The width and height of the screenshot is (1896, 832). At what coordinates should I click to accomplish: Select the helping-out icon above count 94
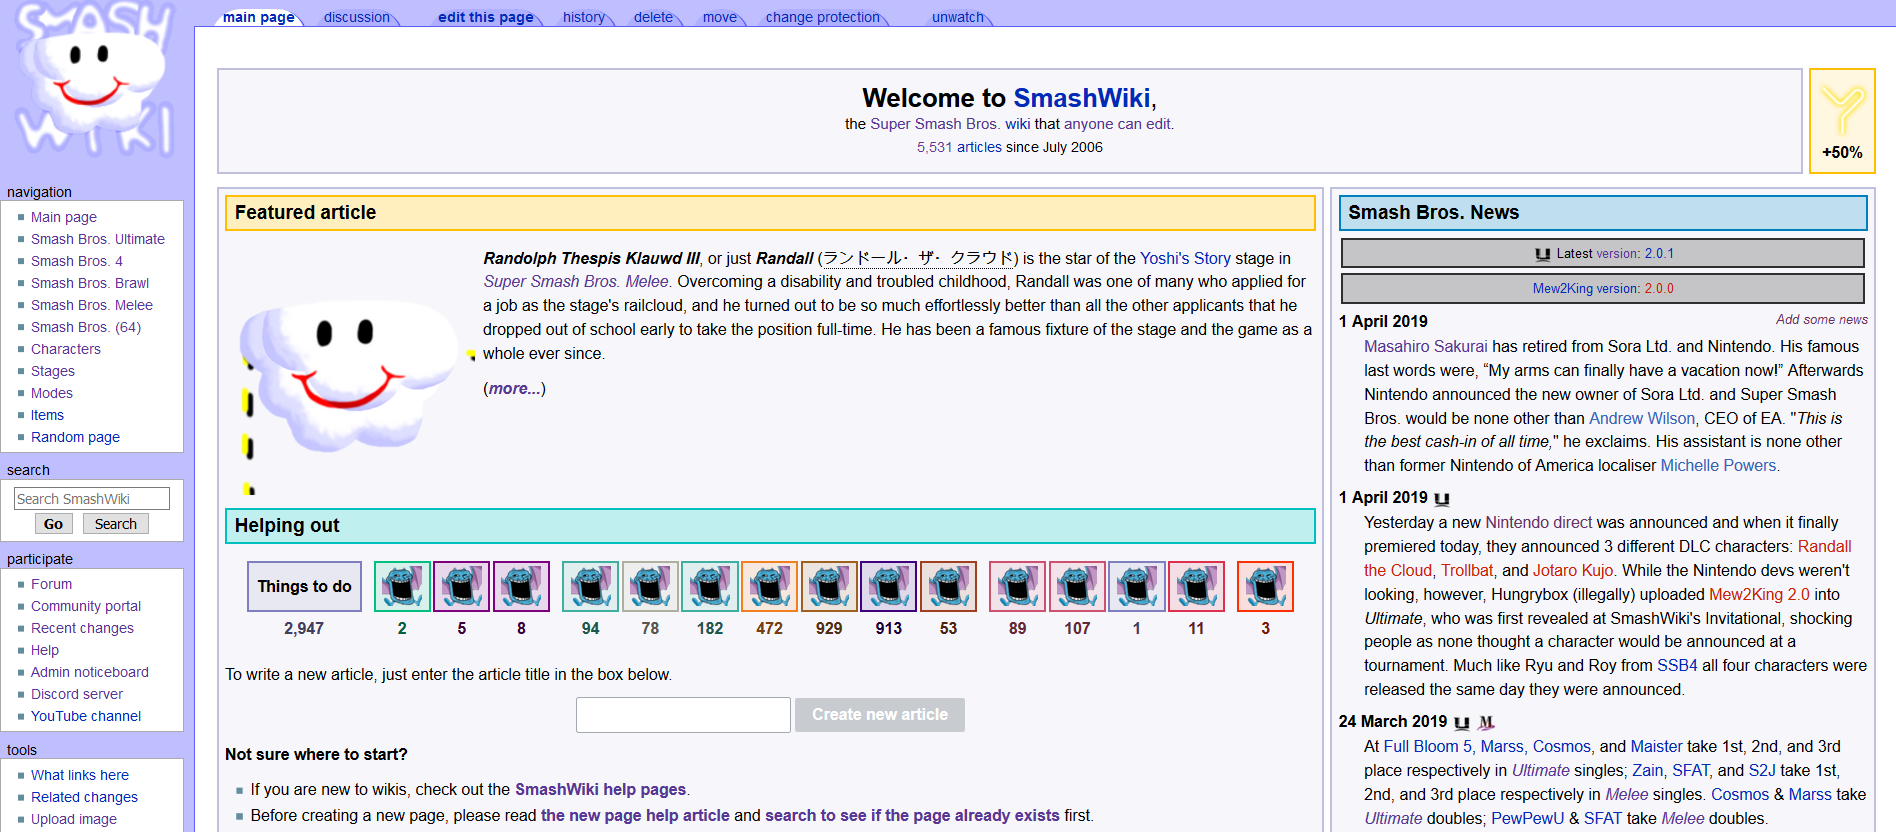(590, 586)
